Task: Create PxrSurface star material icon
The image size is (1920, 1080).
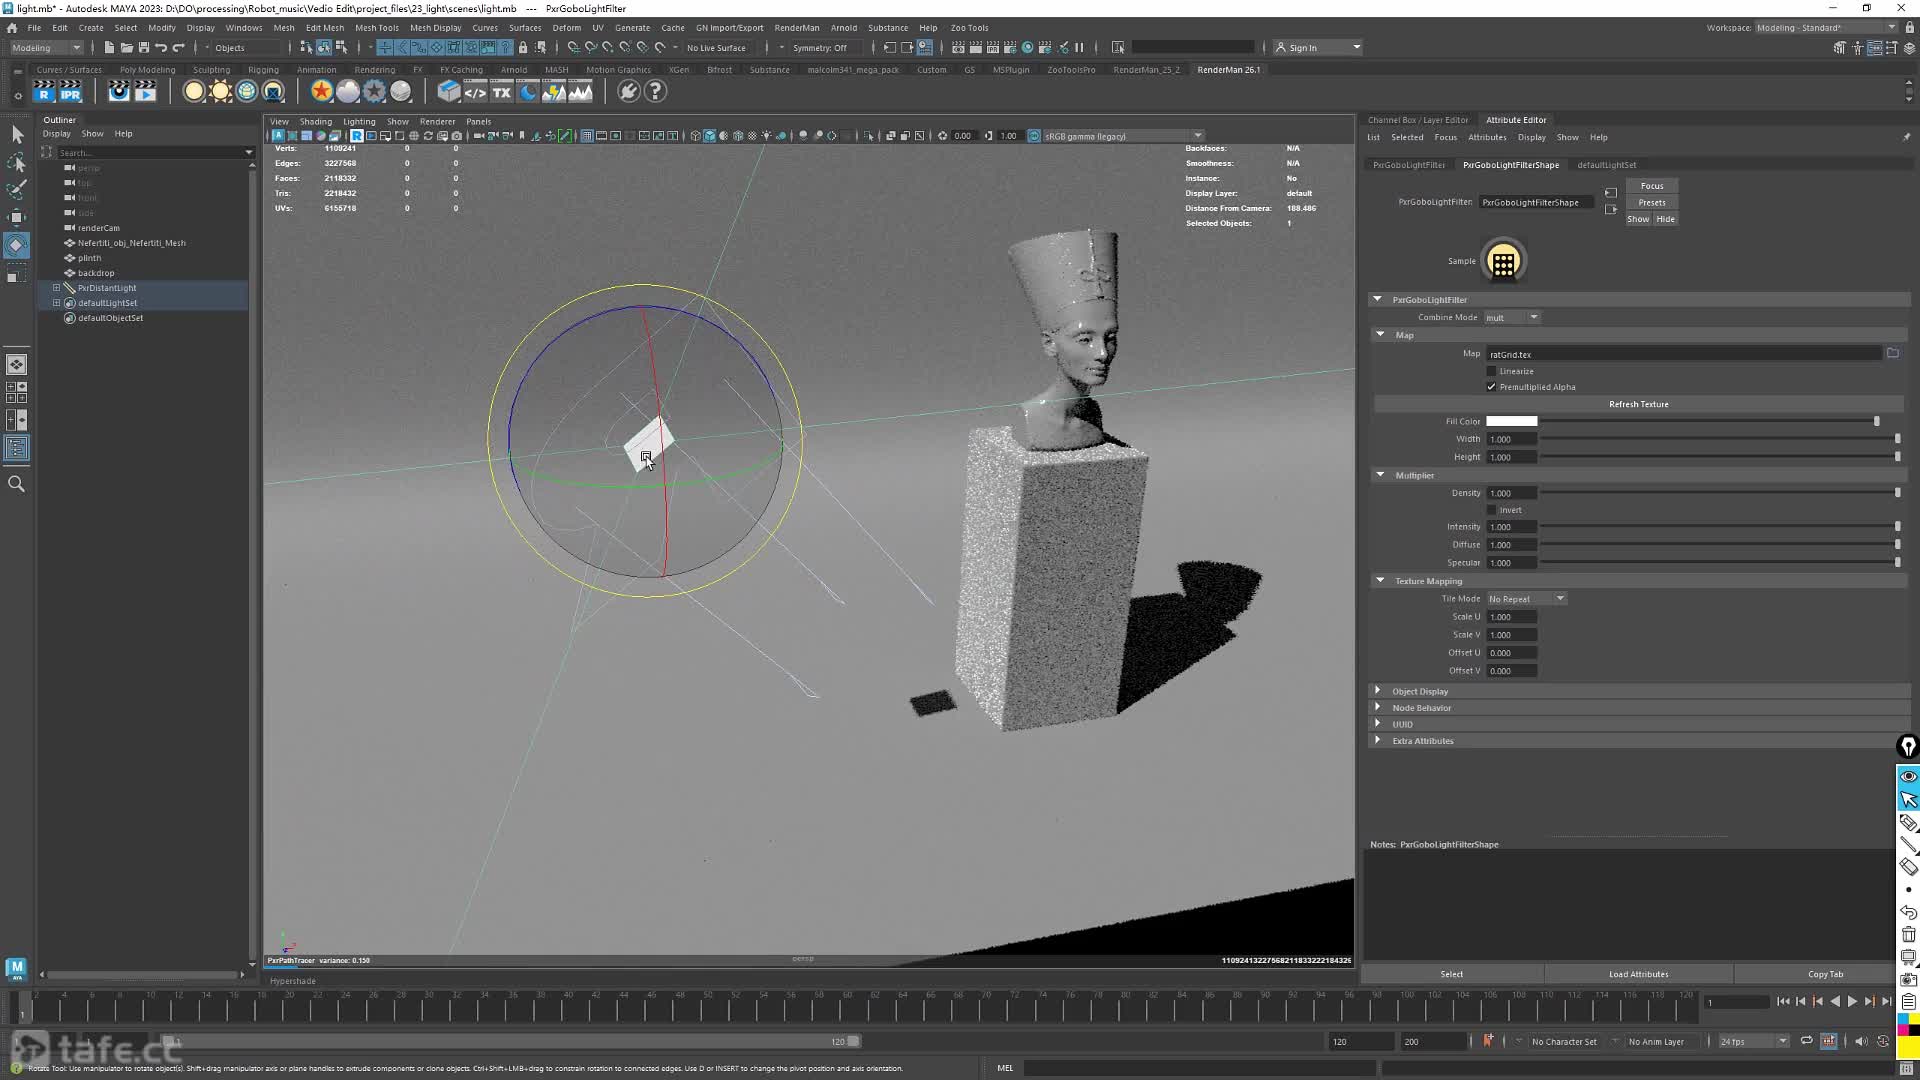Action: 321,92
